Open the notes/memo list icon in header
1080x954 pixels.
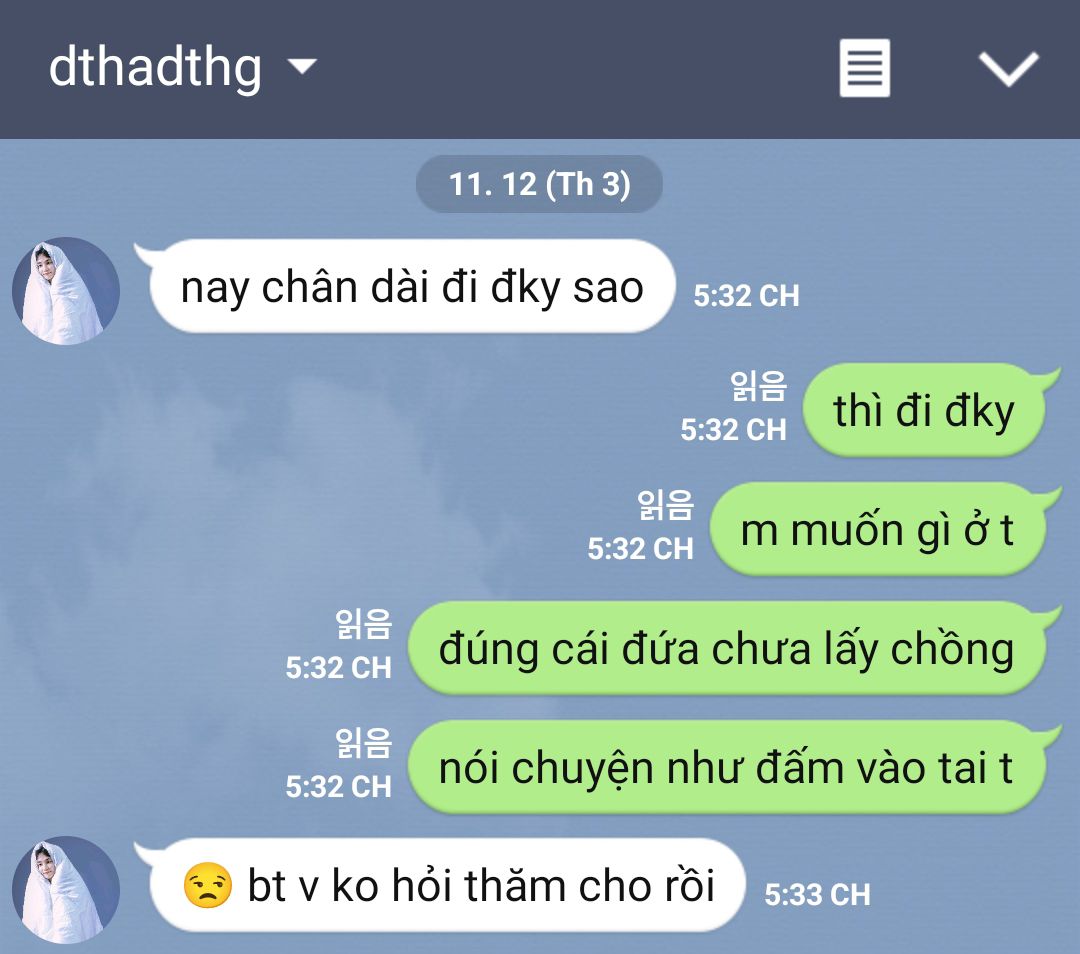(x=864, y=68)
